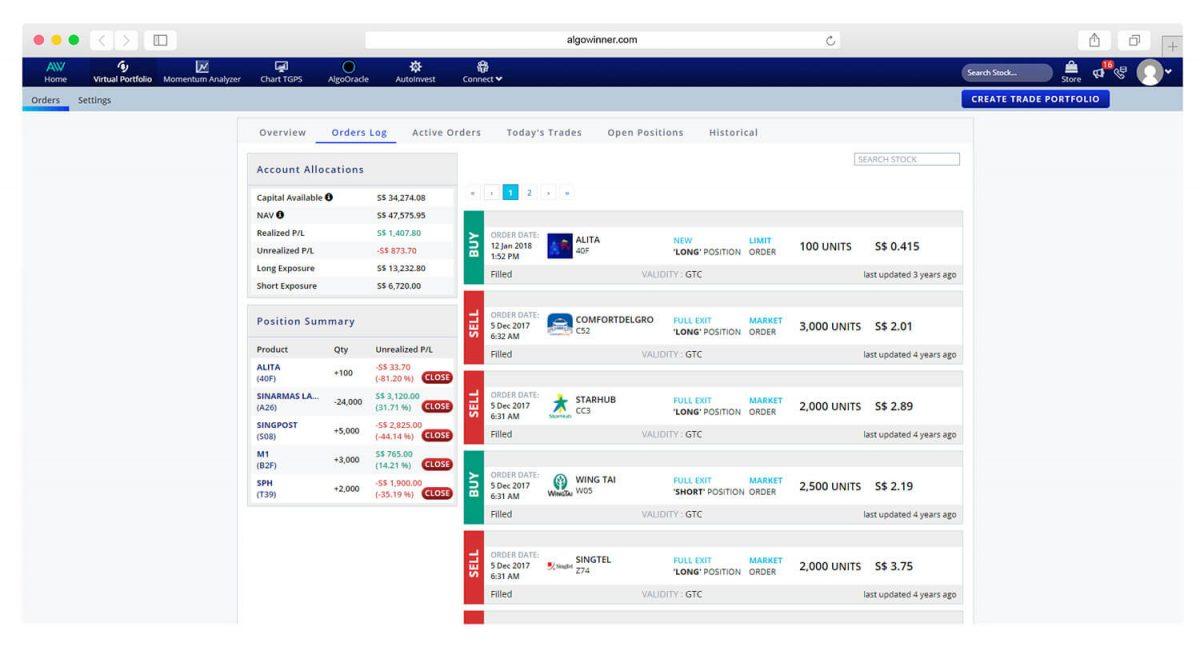Focus the Search Stock field in orders log
The height and width of the screenshot is (647, 1200).
[x=906, y=159]
